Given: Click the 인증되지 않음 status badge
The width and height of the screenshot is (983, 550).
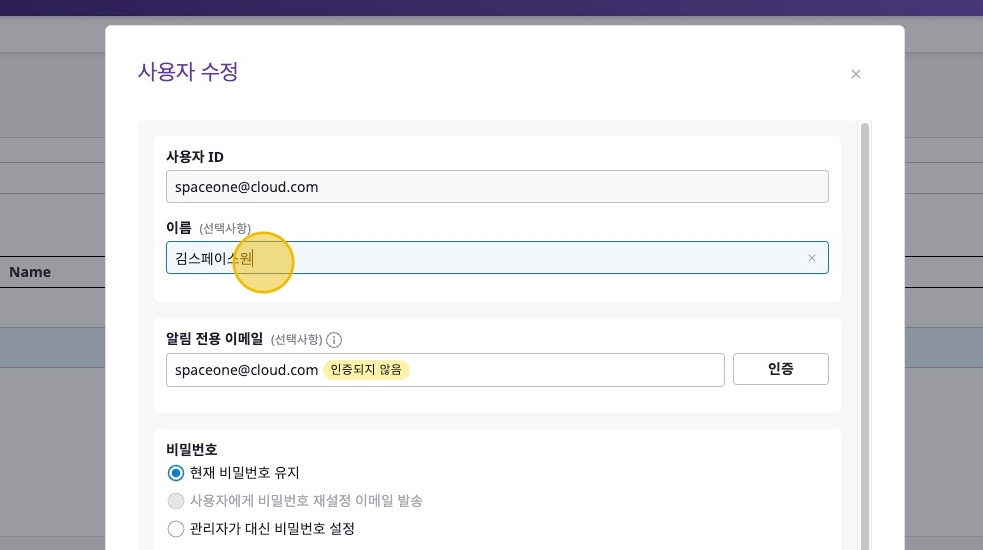Looking at the screenshot, I should coord(366,370).
